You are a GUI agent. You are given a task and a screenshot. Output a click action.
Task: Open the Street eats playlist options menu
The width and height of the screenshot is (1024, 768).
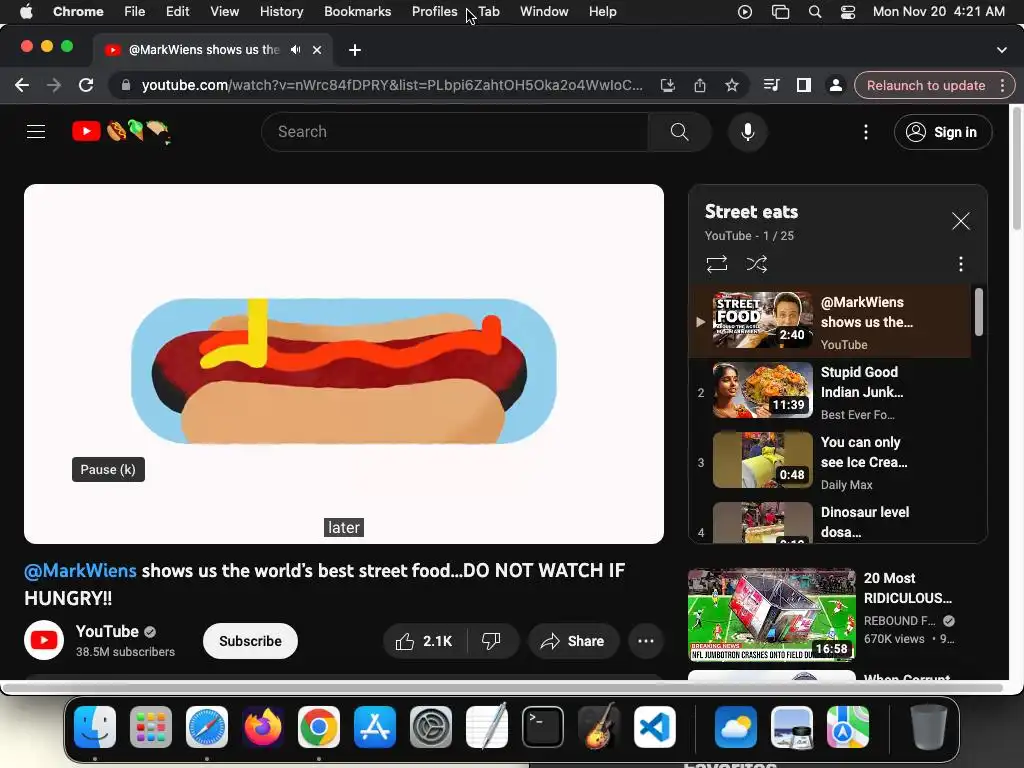click(x=960, y=264)
